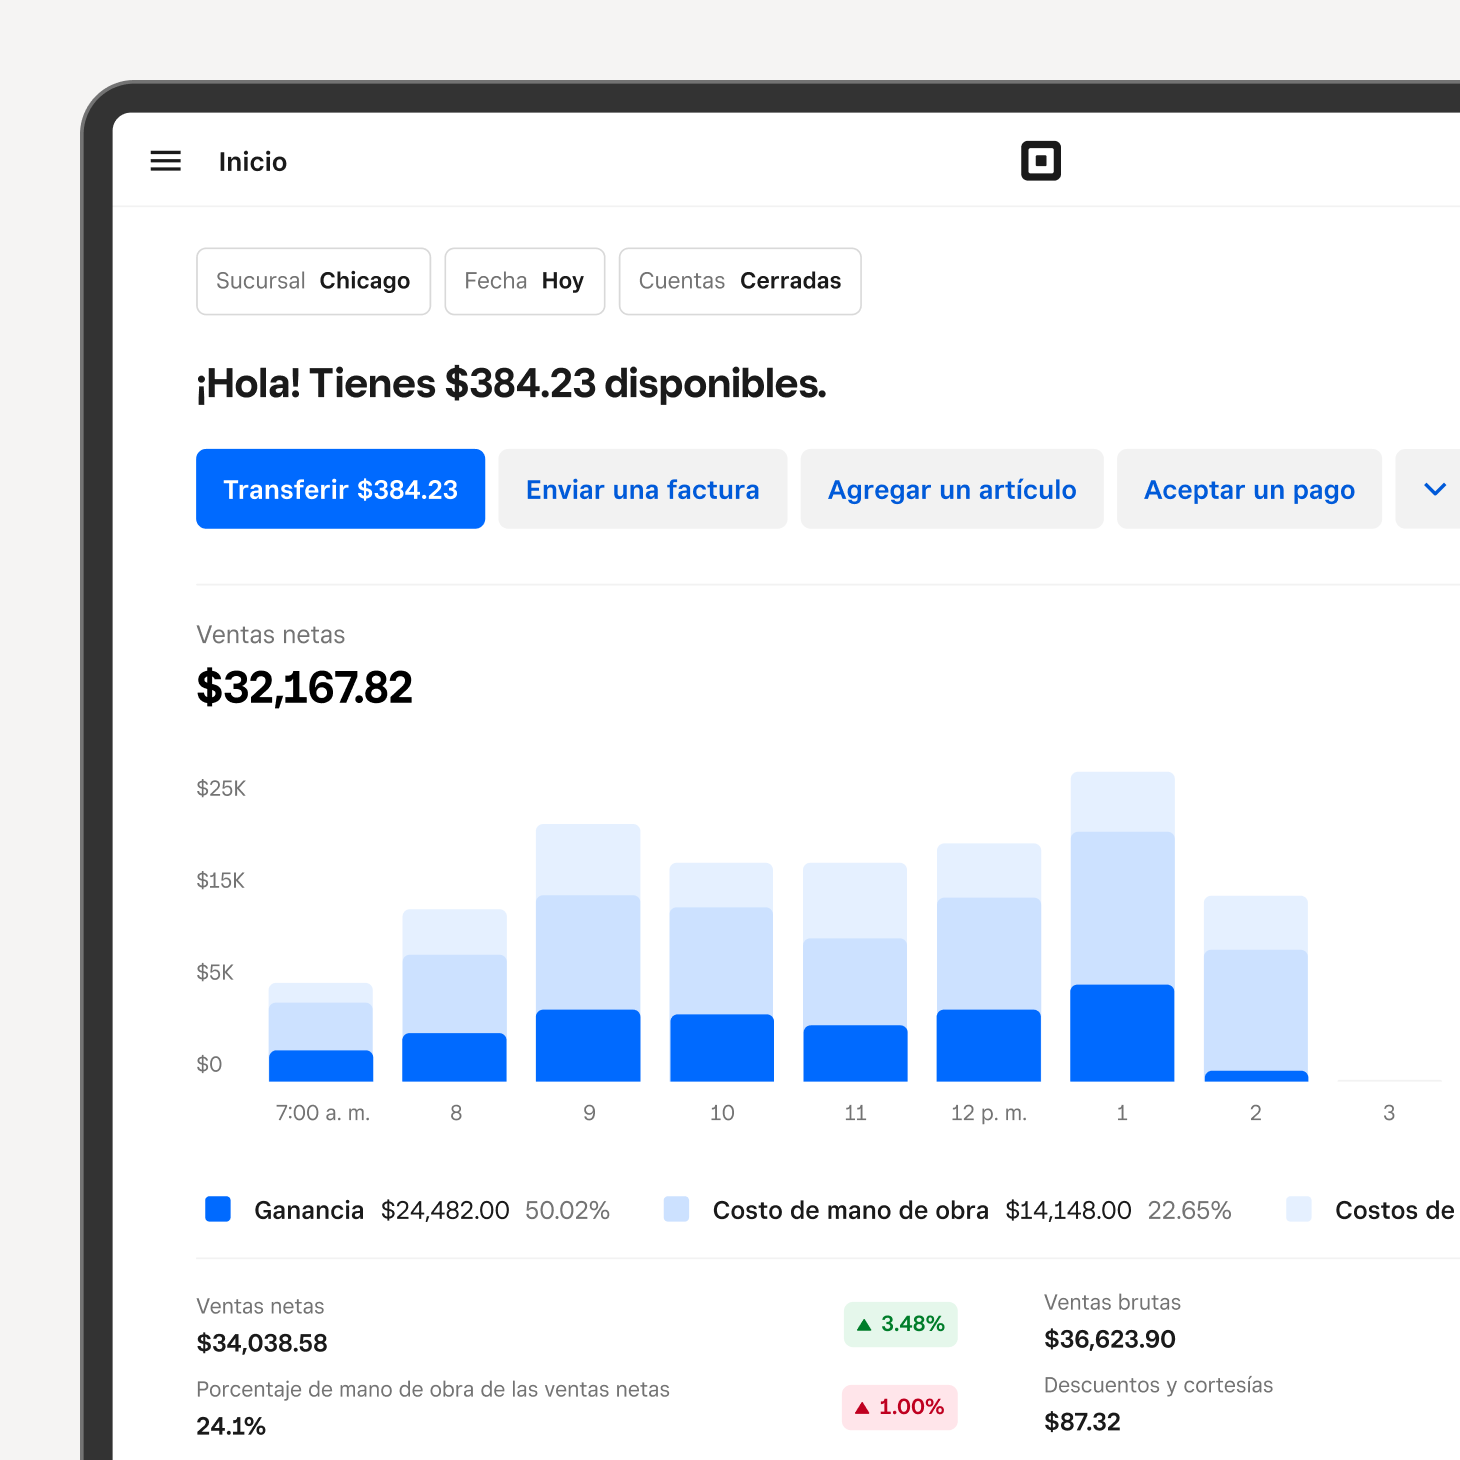Viewport: 1460px width, 1460px height.
Task: Click Costo de mano de obra $14,148.00
Action: coord(922,1210)
